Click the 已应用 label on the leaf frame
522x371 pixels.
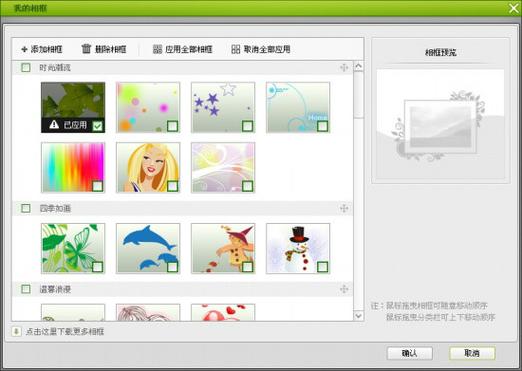pyautogui.click(x=75, y=125)
